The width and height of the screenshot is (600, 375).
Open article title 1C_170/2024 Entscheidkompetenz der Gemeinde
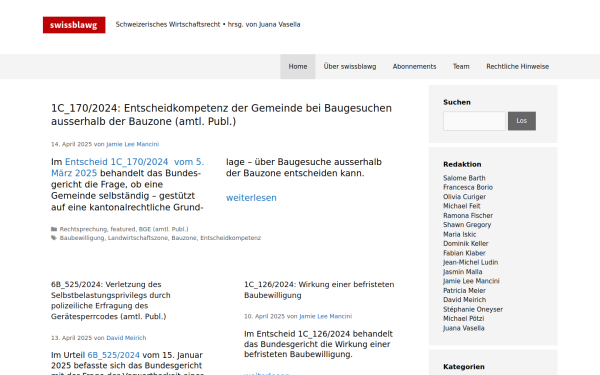221,115
